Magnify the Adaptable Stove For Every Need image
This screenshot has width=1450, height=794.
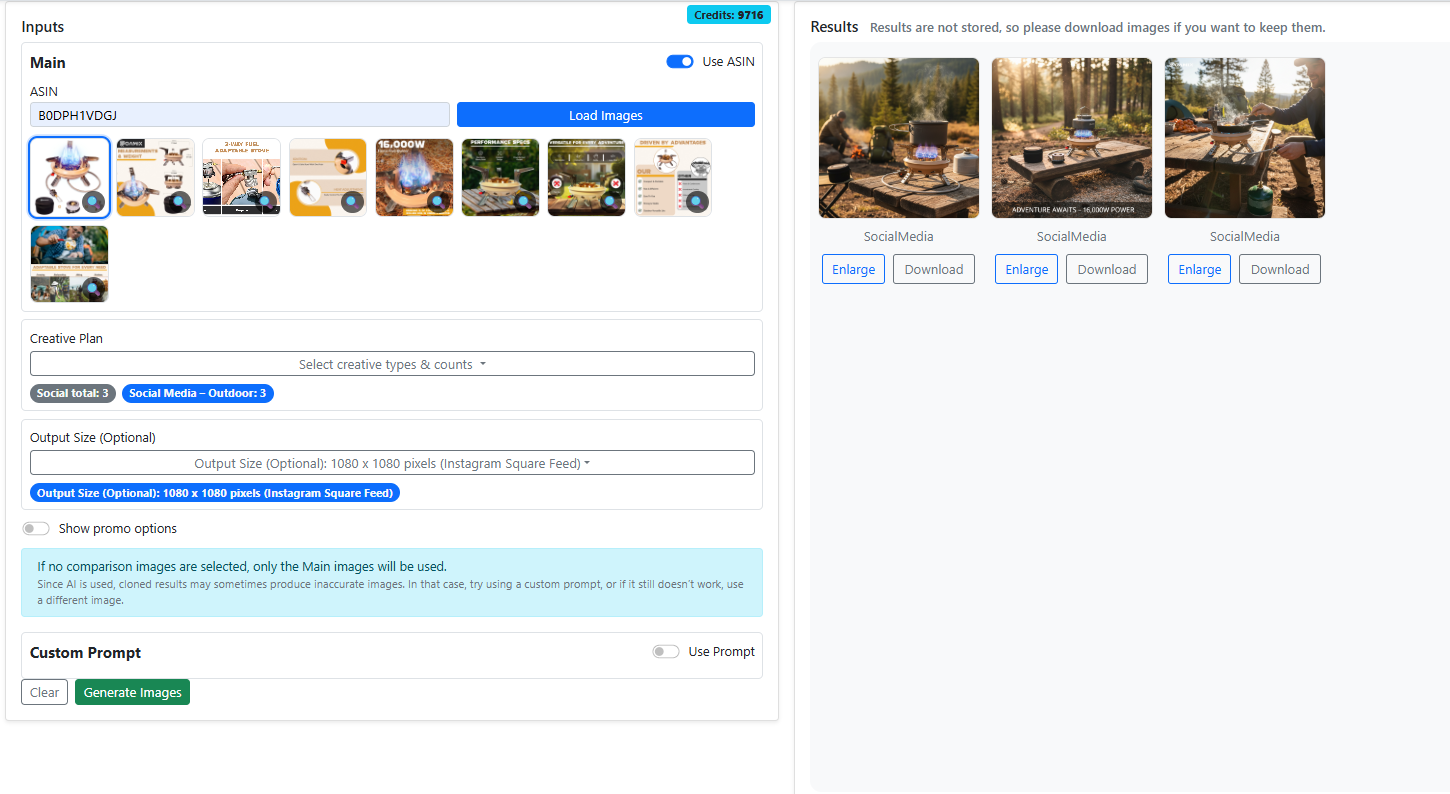(x=92, y=288)
